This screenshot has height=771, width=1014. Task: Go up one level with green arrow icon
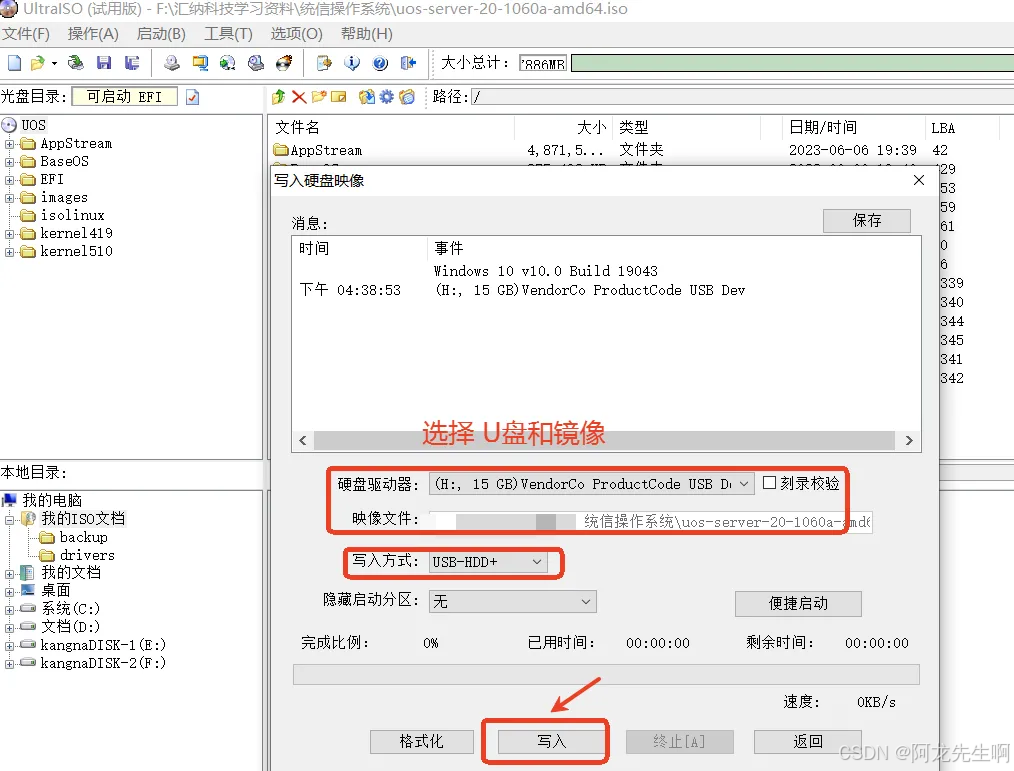pyautogui.click(x=279, y=97)
